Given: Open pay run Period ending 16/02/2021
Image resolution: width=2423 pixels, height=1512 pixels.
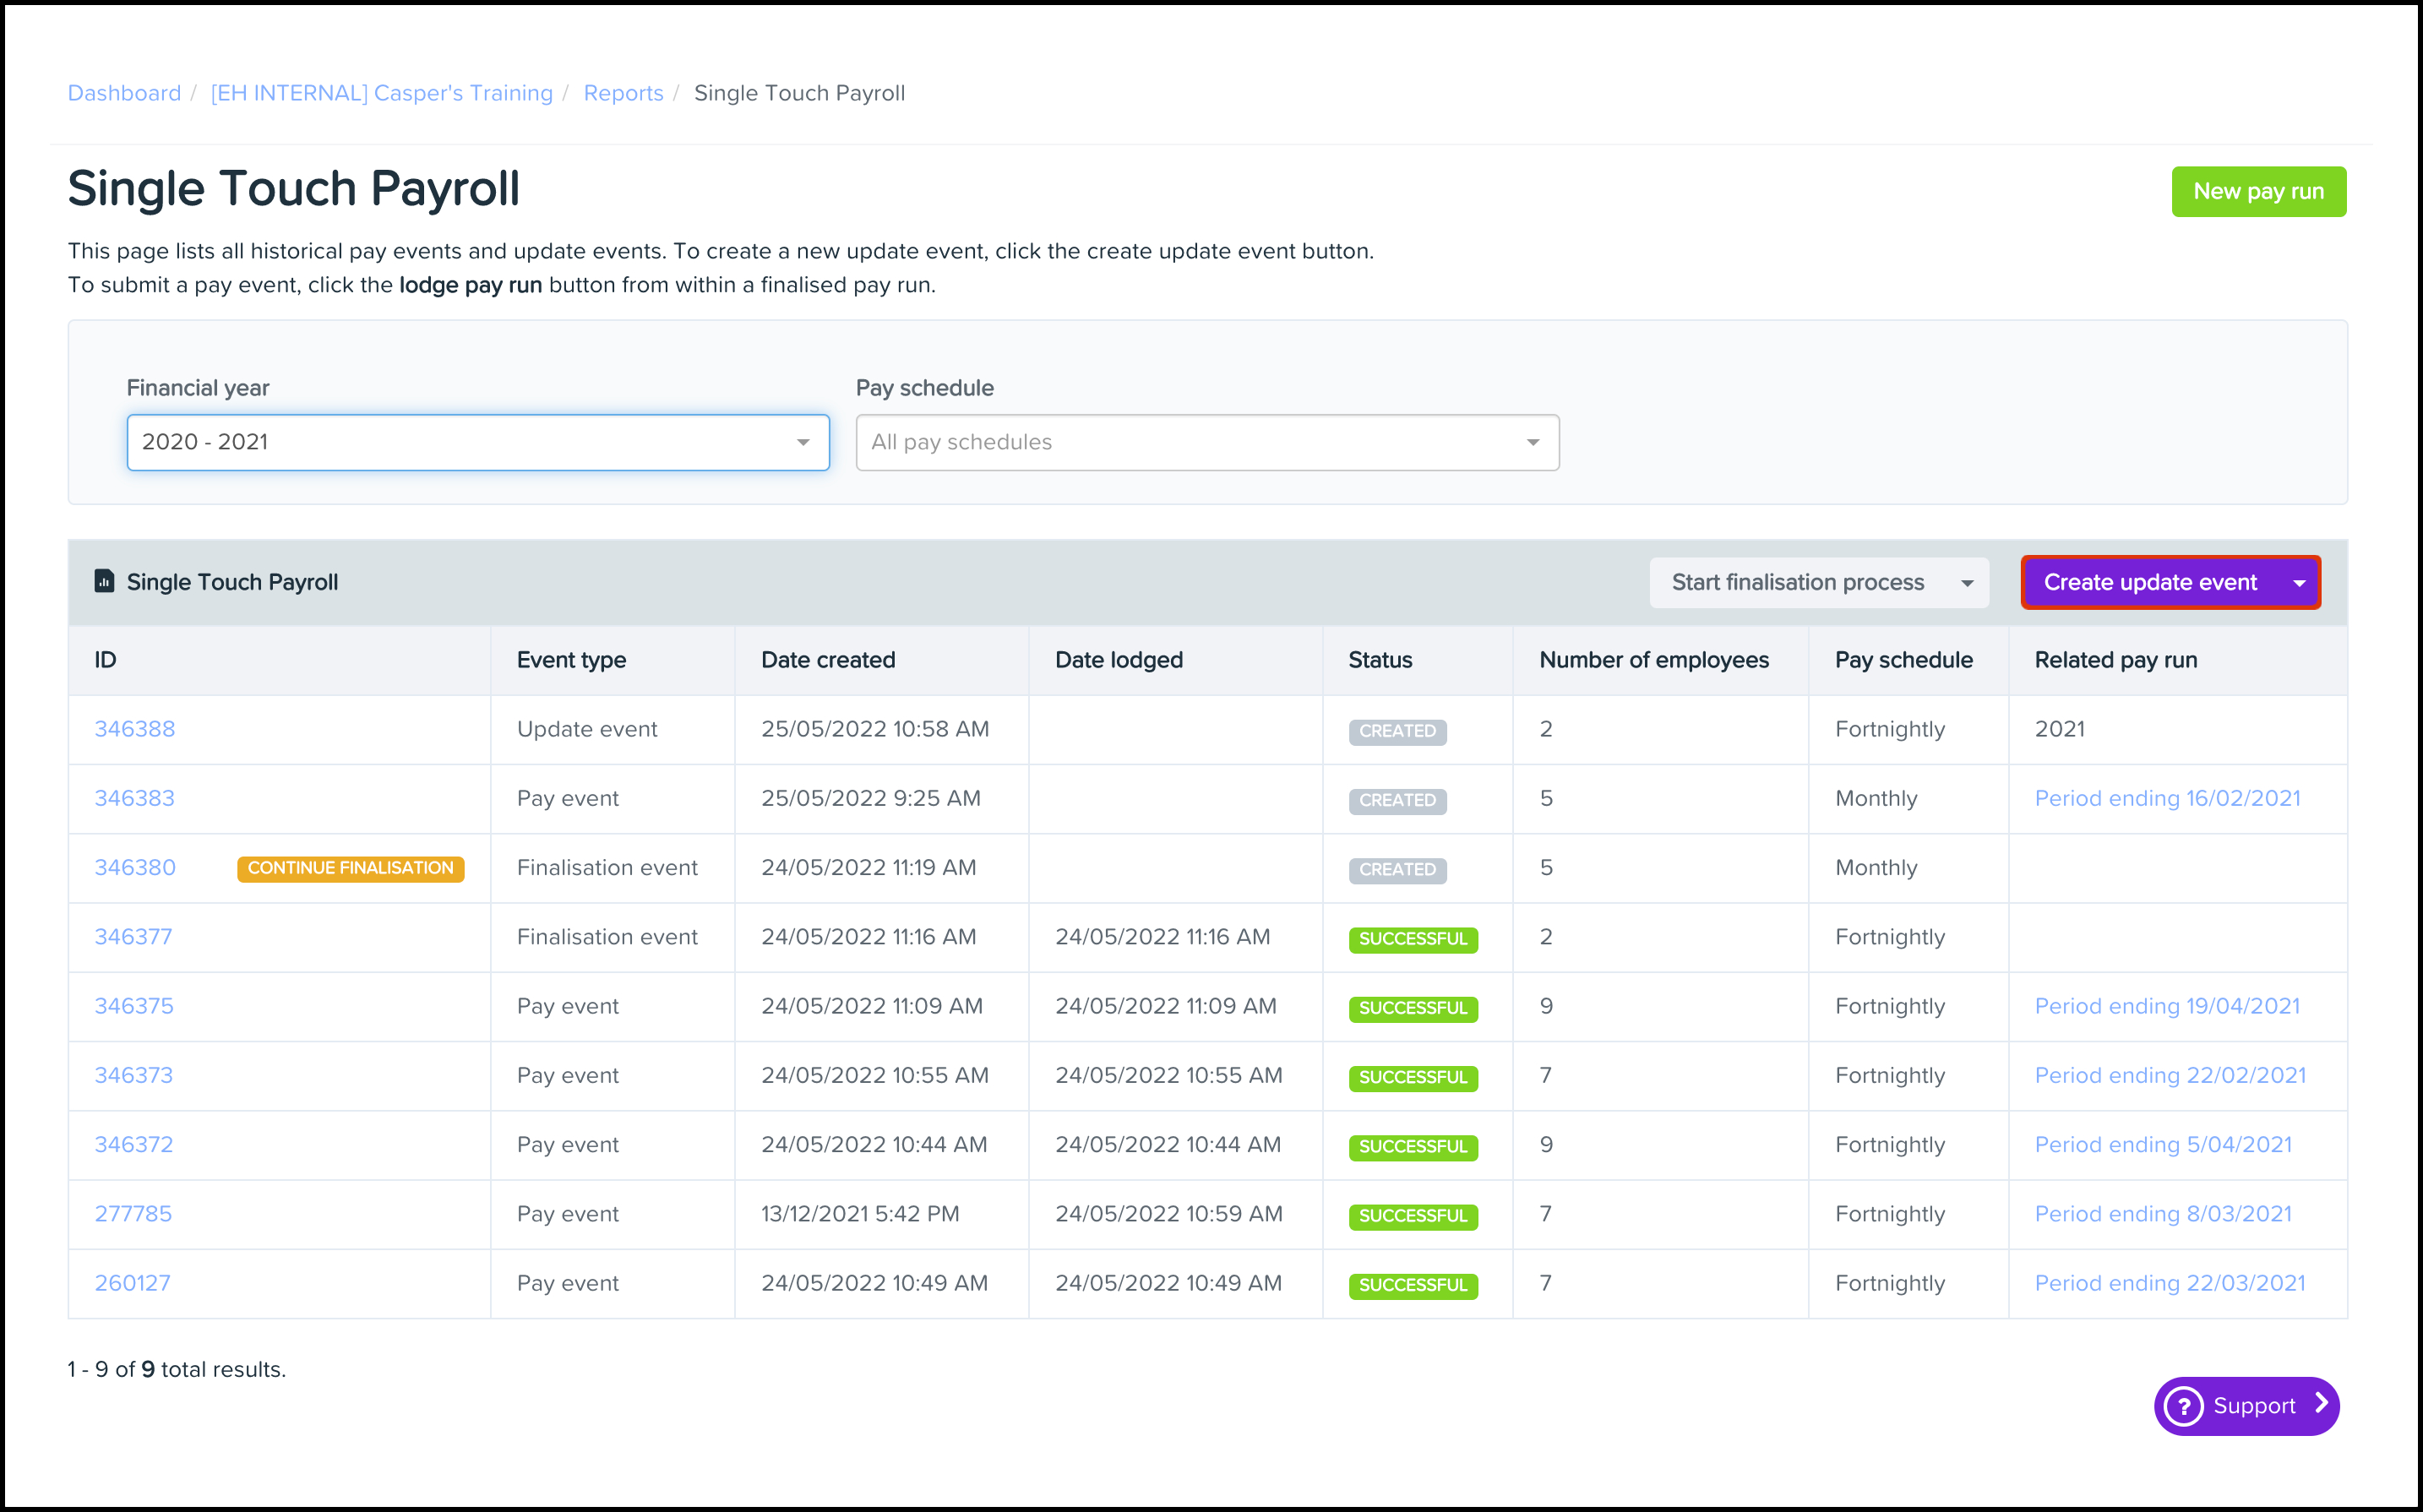Looking at the screenshot, I should 2167,798.
